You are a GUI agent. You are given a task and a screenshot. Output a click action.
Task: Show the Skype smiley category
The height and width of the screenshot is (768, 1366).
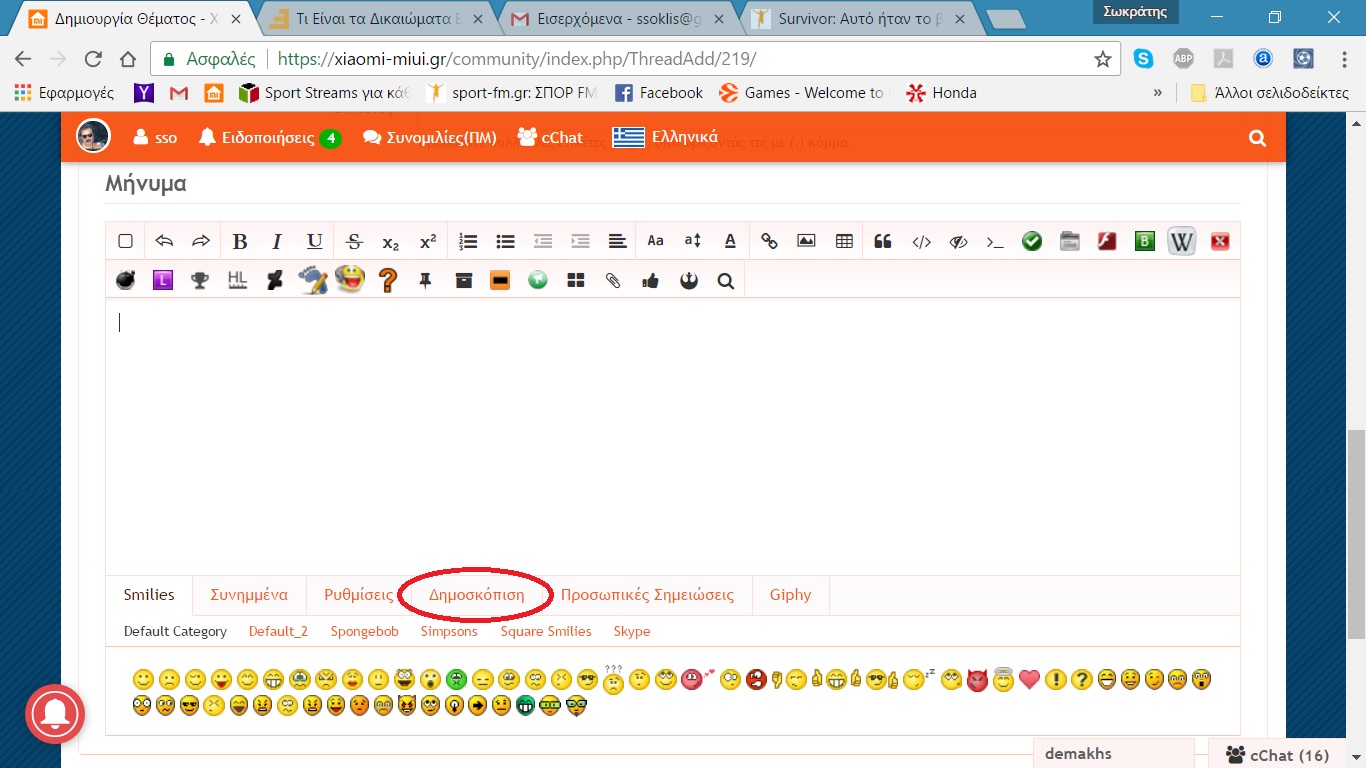click(x=632, y=631)
